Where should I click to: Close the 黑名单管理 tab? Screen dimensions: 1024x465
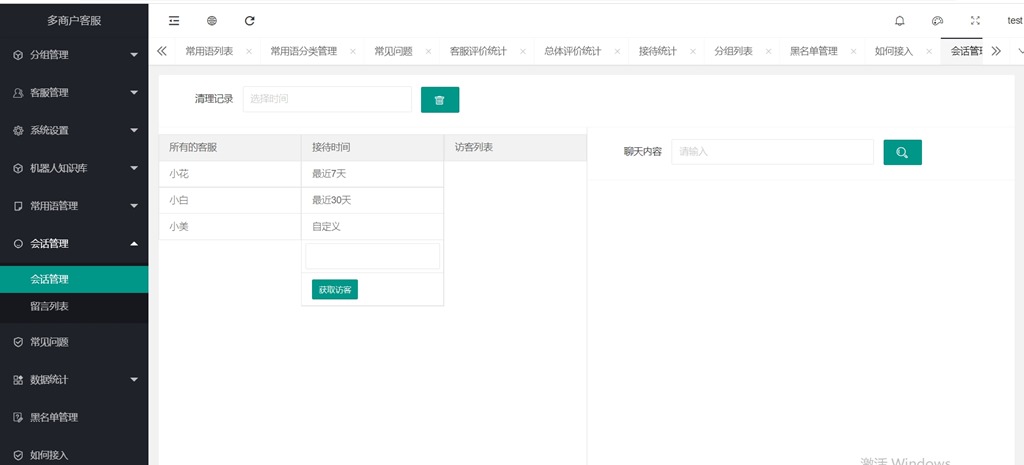click(854, 52)
